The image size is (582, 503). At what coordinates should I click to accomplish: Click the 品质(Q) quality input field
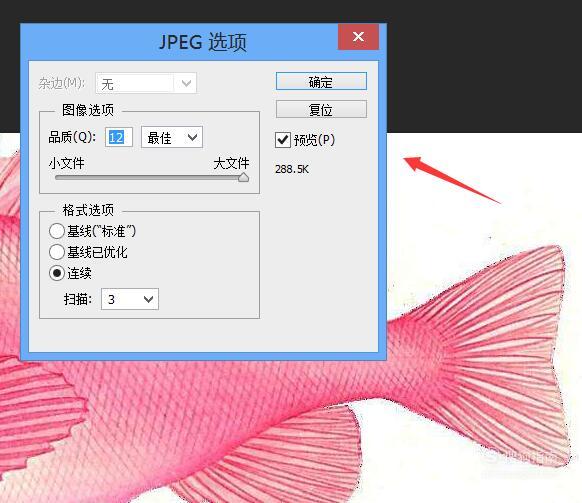click(x=119, y=137)
